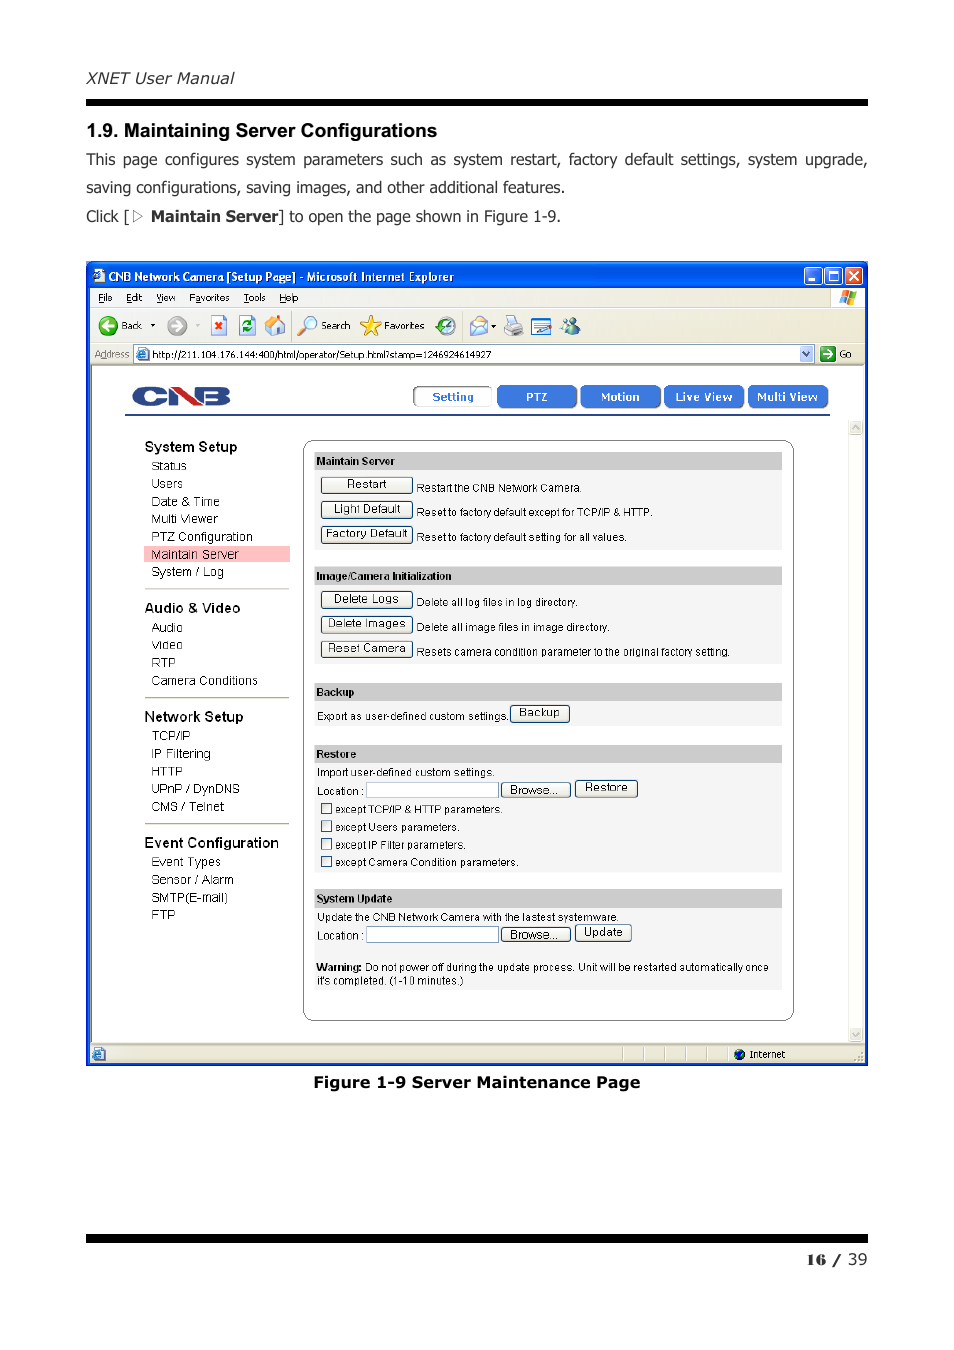This screenshot has width=954, height=1350.
Task: Click the page scrollbar down arrow
Action: (x=856, y=1035)
